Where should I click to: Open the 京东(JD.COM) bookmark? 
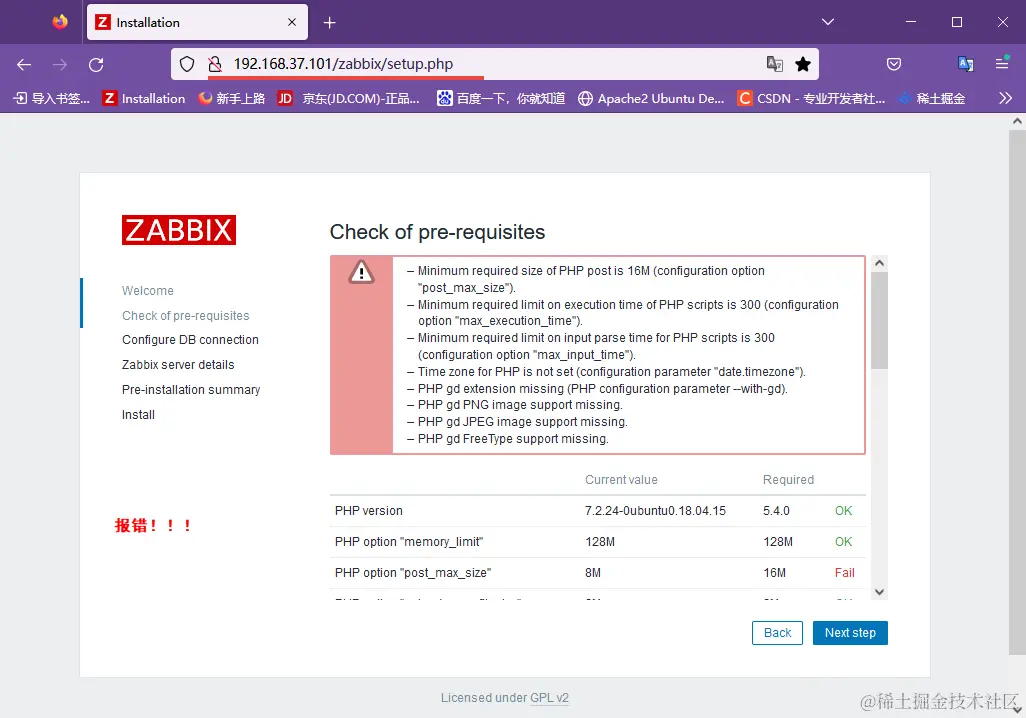tap(348, 98)
